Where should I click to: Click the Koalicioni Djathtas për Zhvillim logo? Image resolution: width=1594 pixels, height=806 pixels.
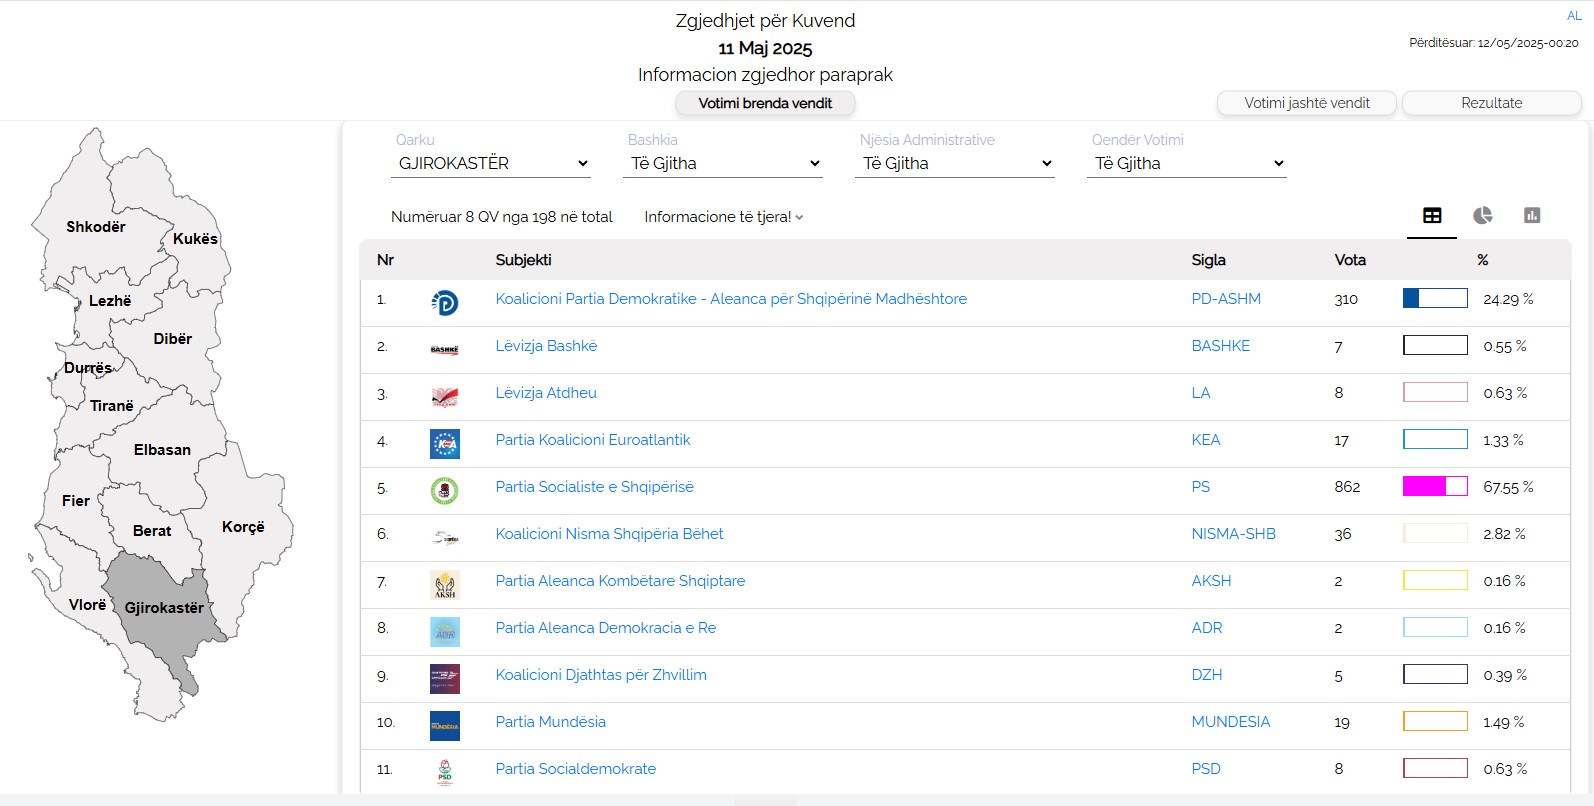click(x=444, y=678)
